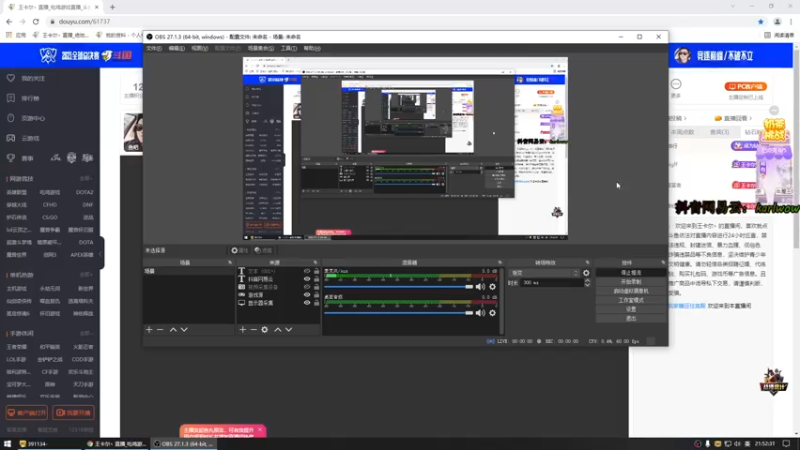This screenshot has width=800, height=450.
Task: Open the scene transition type dropdown
Action: (544, 273)
